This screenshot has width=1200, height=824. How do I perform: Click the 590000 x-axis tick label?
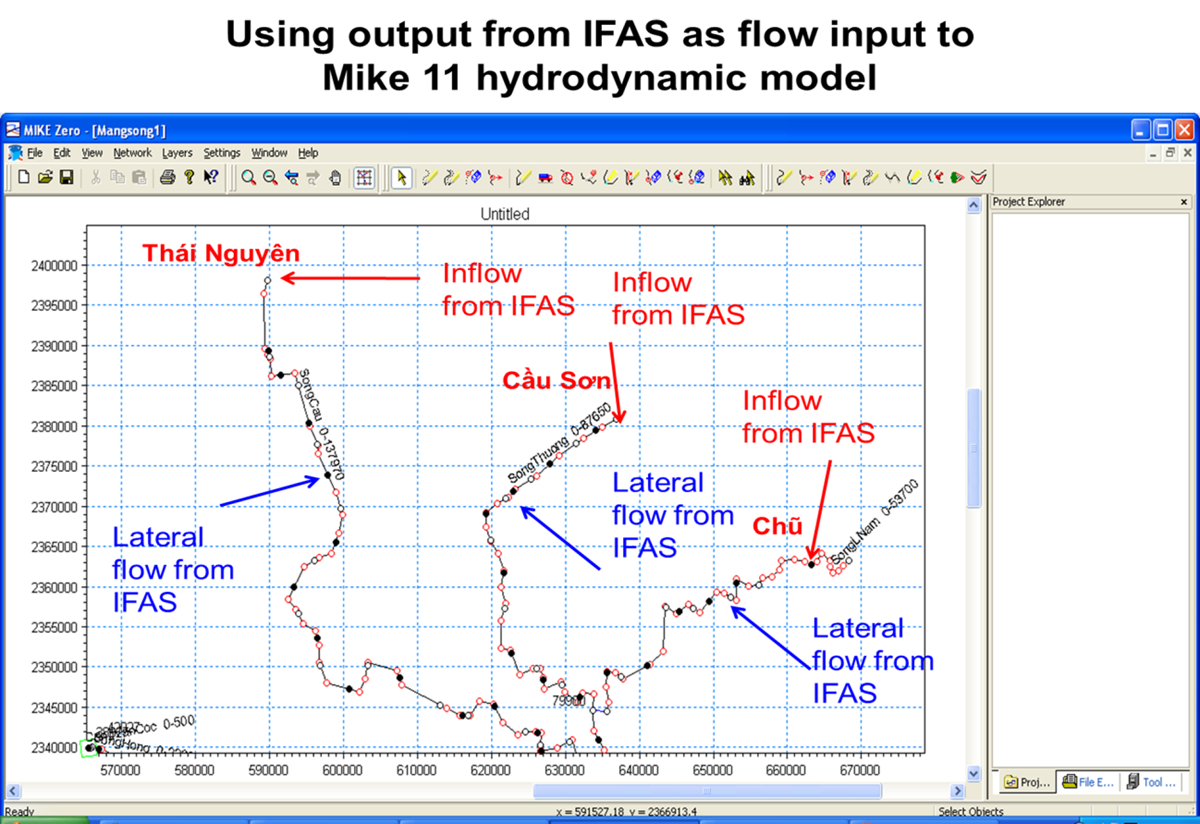pyautogui.click(x=269, y=770)
